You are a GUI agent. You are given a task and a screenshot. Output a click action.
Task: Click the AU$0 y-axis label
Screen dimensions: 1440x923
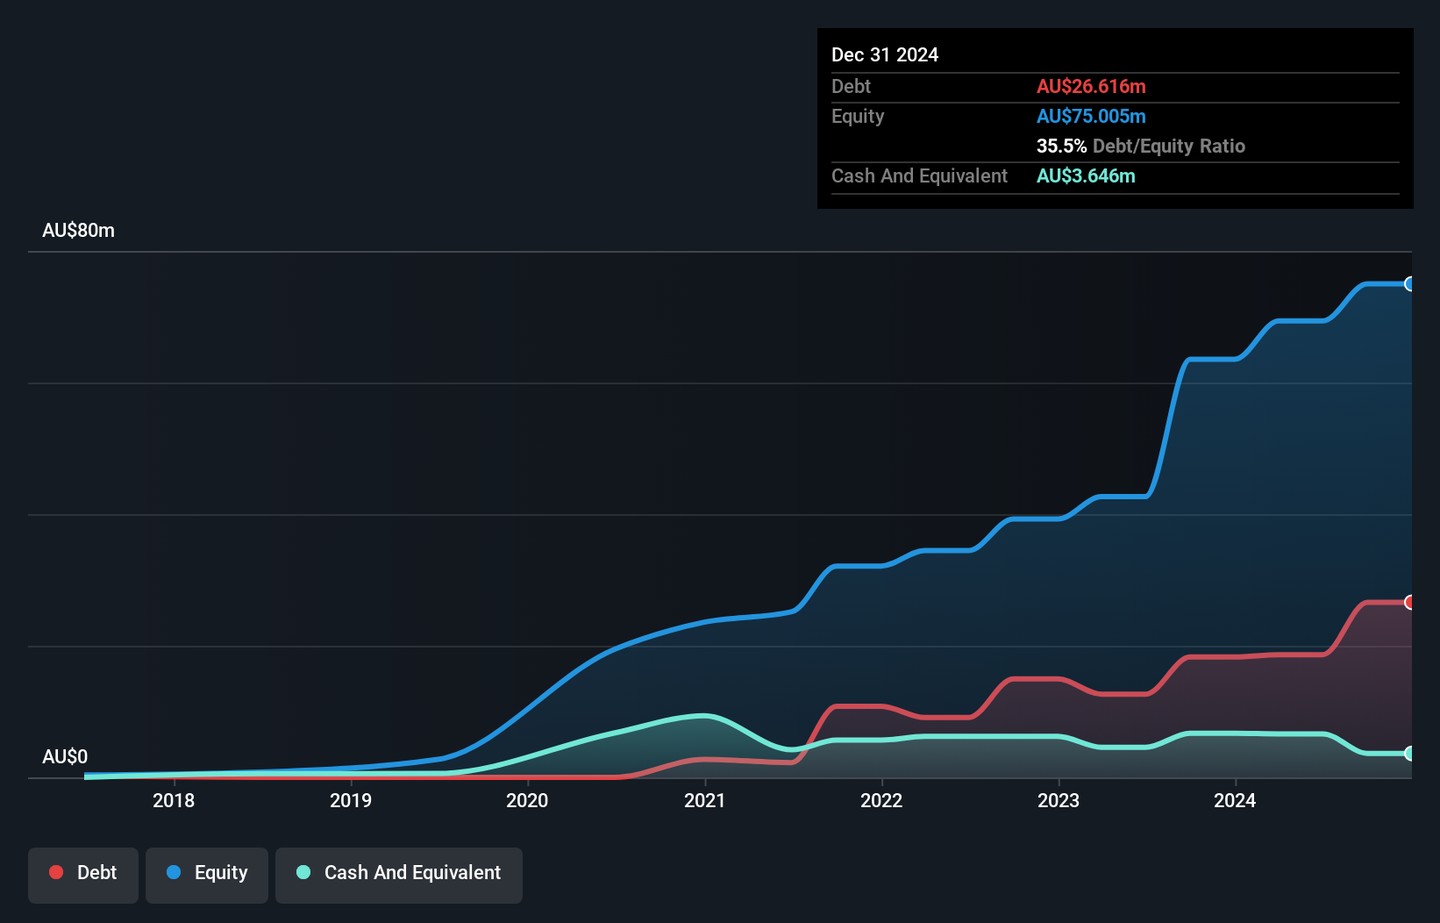(x=65, y=757)
